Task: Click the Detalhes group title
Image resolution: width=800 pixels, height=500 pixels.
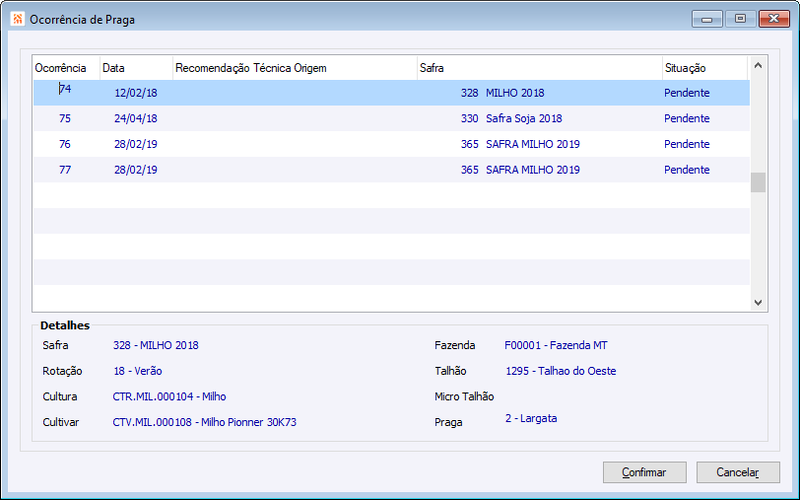Action: point(65,326)
